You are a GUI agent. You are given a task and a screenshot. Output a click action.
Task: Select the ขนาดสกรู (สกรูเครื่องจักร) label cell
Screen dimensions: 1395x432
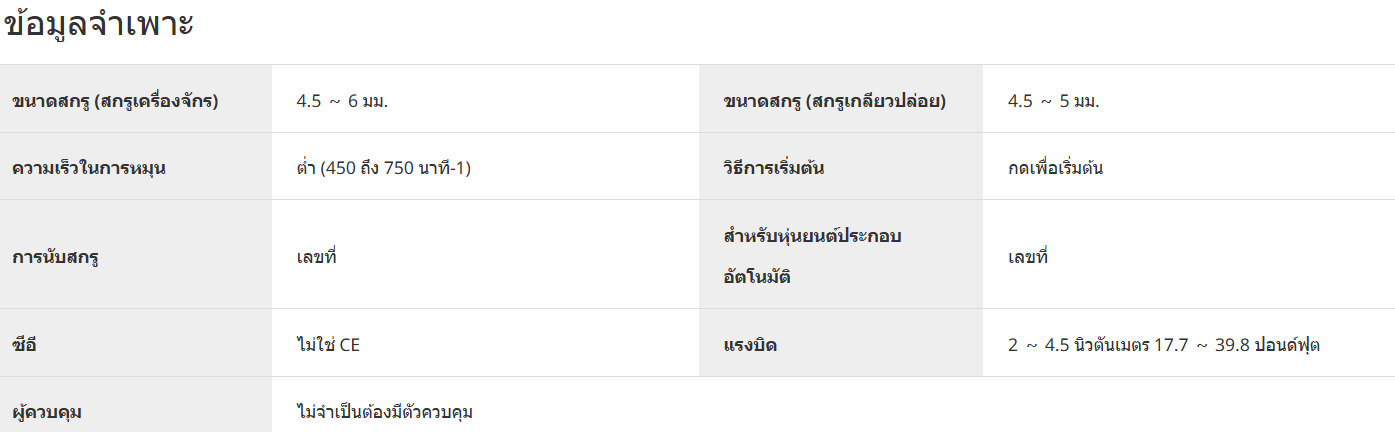tap(136, 99)
